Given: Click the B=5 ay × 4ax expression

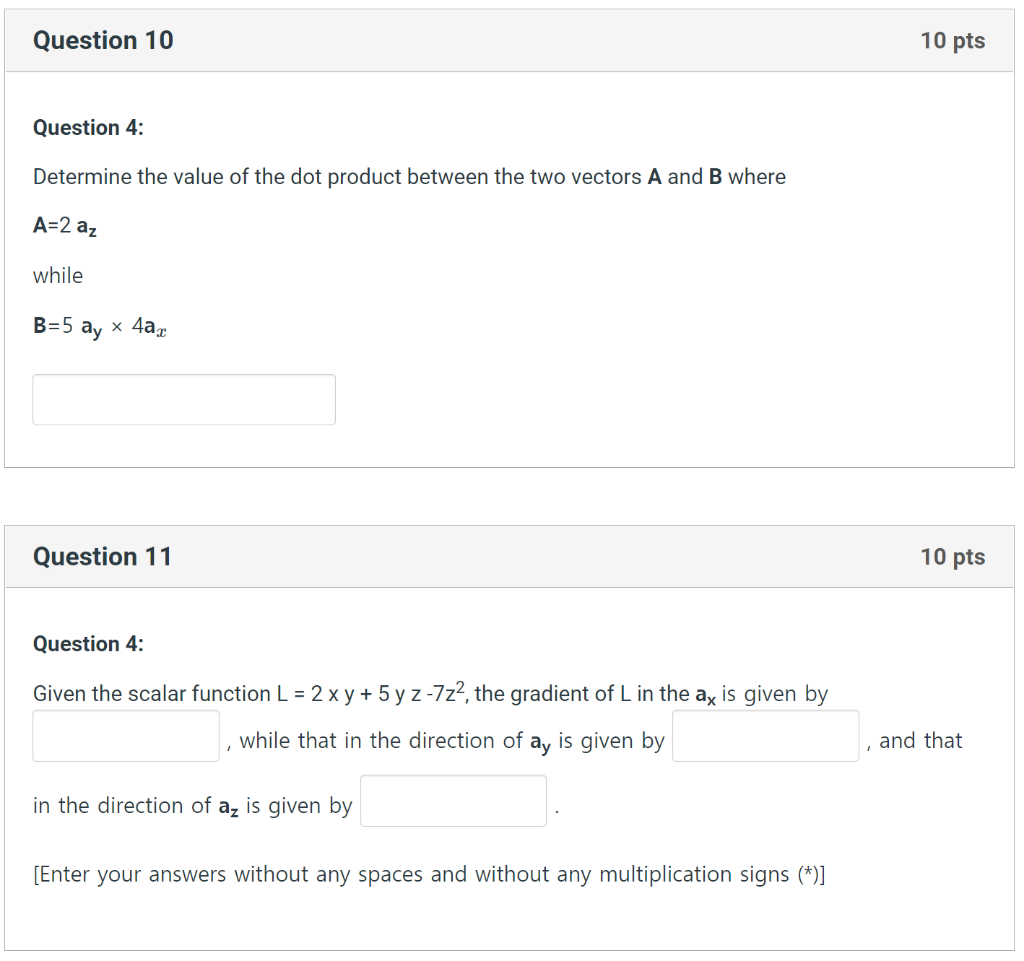Looking at the screenshot, I should click(100, 326).
